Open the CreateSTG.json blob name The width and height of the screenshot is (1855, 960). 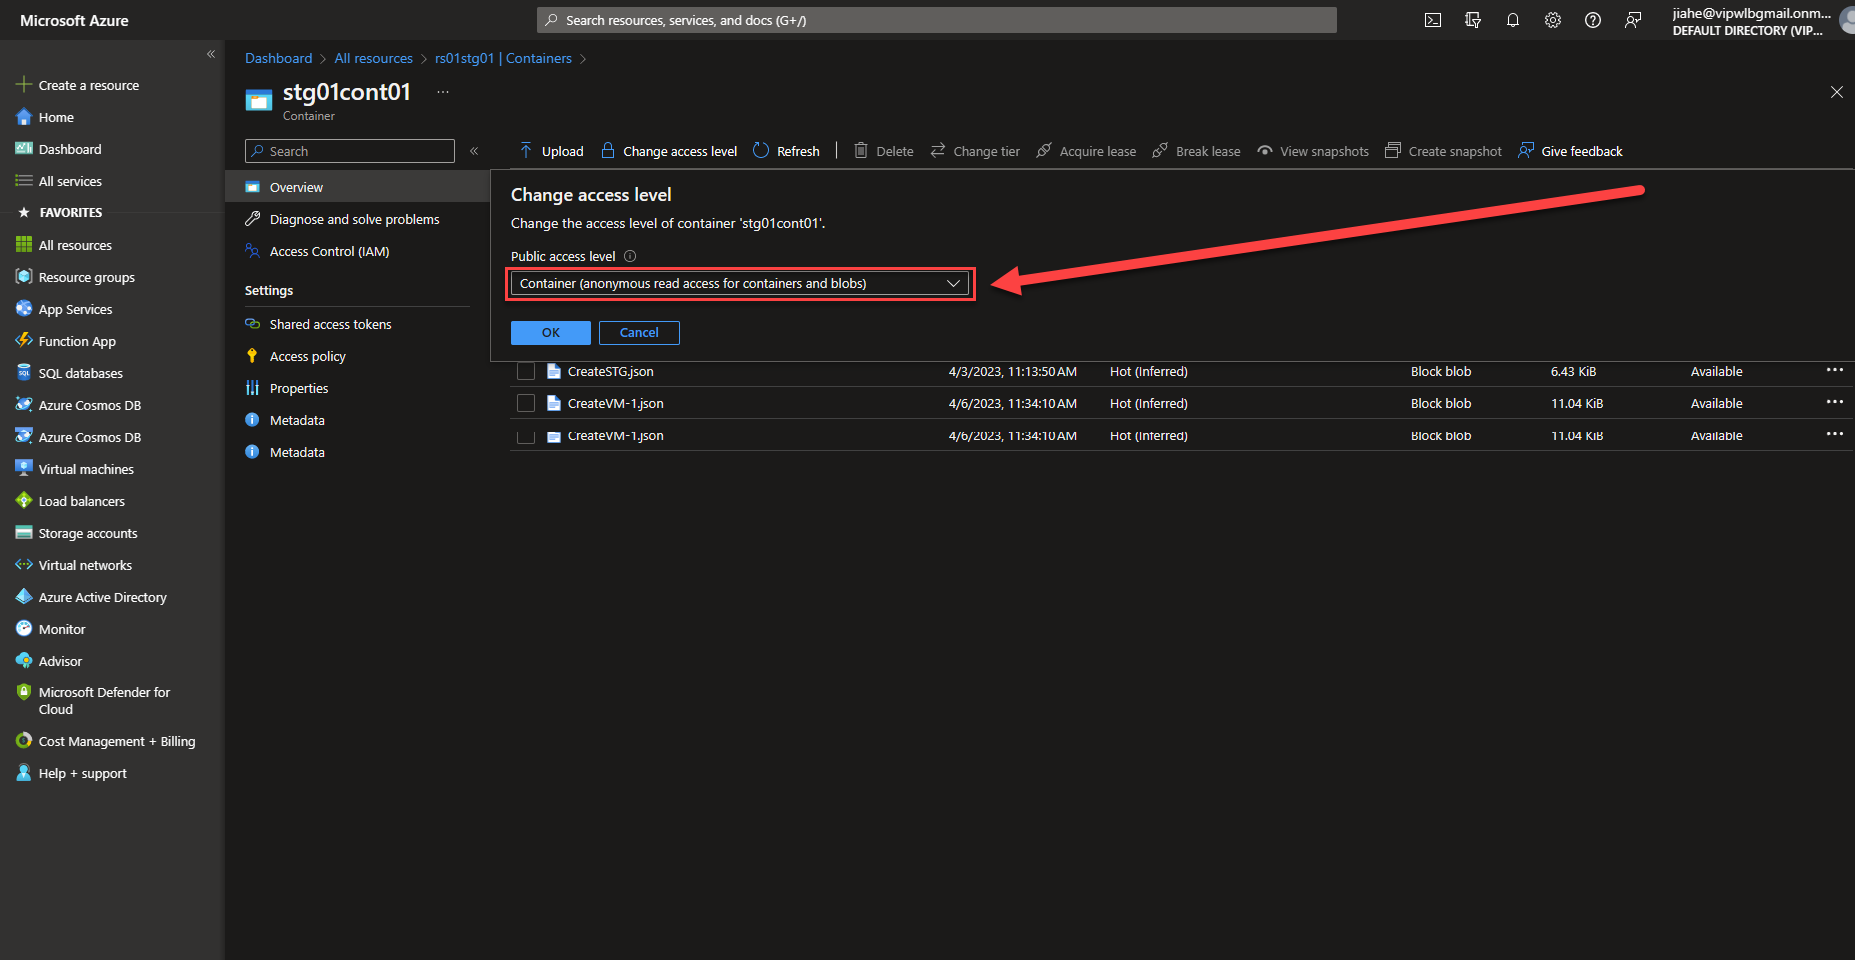click(x=611, y=372)
